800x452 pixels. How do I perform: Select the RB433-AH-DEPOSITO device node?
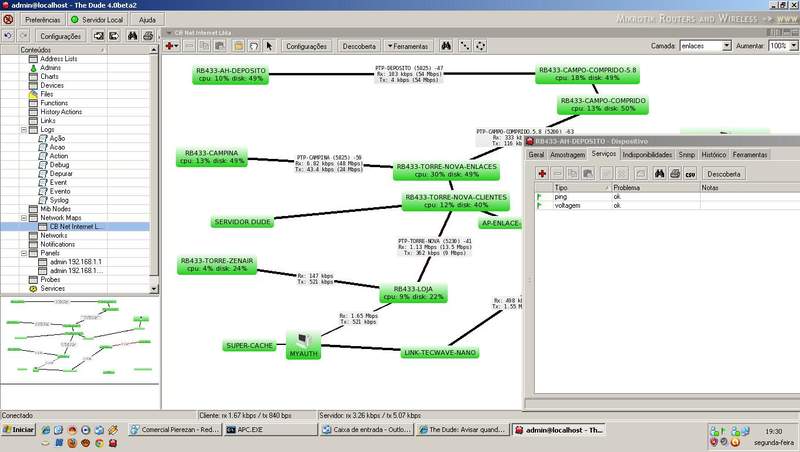[x=231, y=74]
